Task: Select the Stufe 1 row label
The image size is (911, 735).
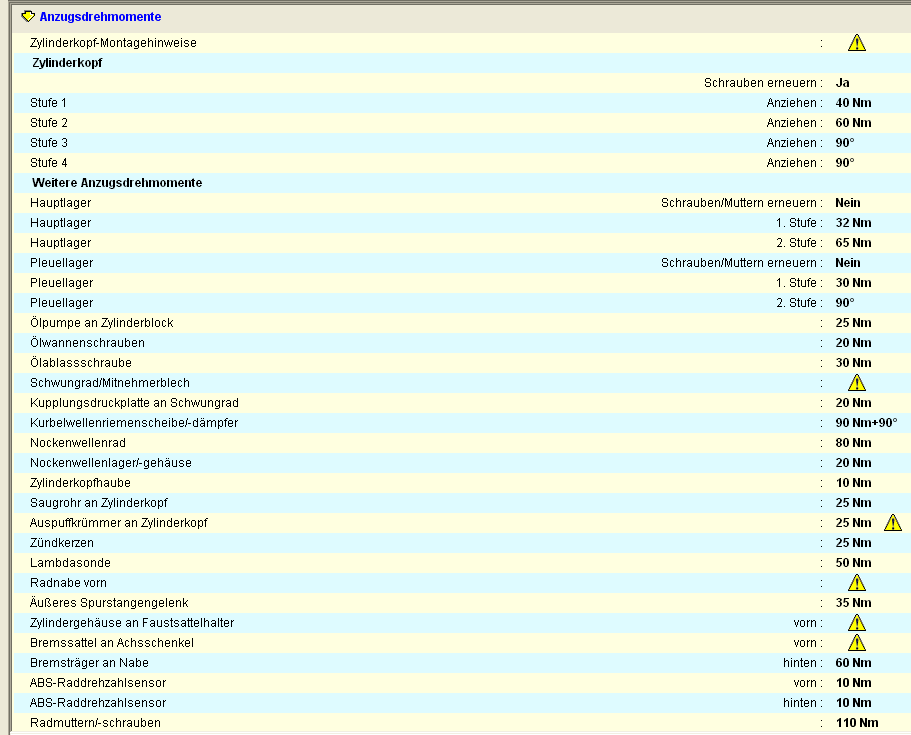Action: click(x=49, y=103)
